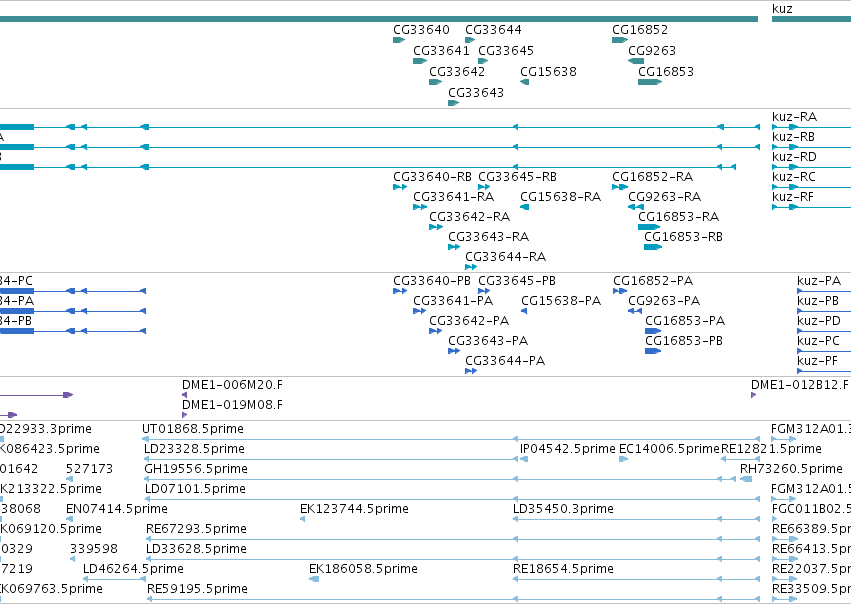The image size is (851, 604).
Task: Click the CG33641 gene arrow glyph
Action: click(x=420, y=61)
